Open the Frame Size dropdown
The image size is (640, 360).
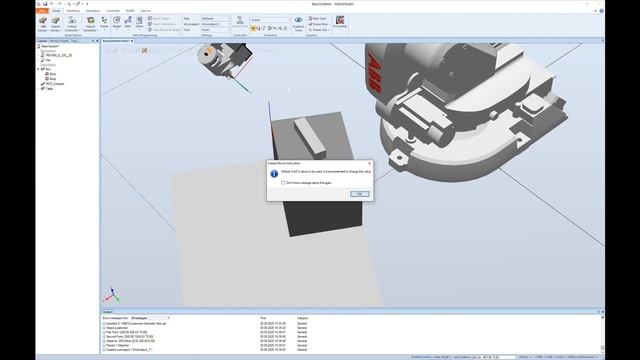click(x=318, y=30)
